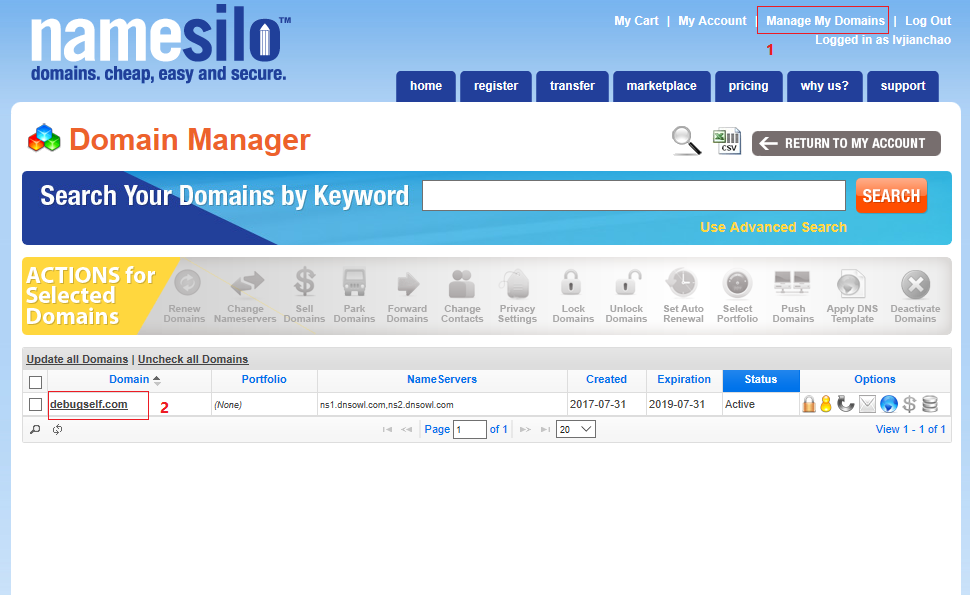Image resolution: width=970 pixels, height=595 pixels.
Task: Click the Set Auto Renewal clock icon
Action: click(x=682, y=283)
